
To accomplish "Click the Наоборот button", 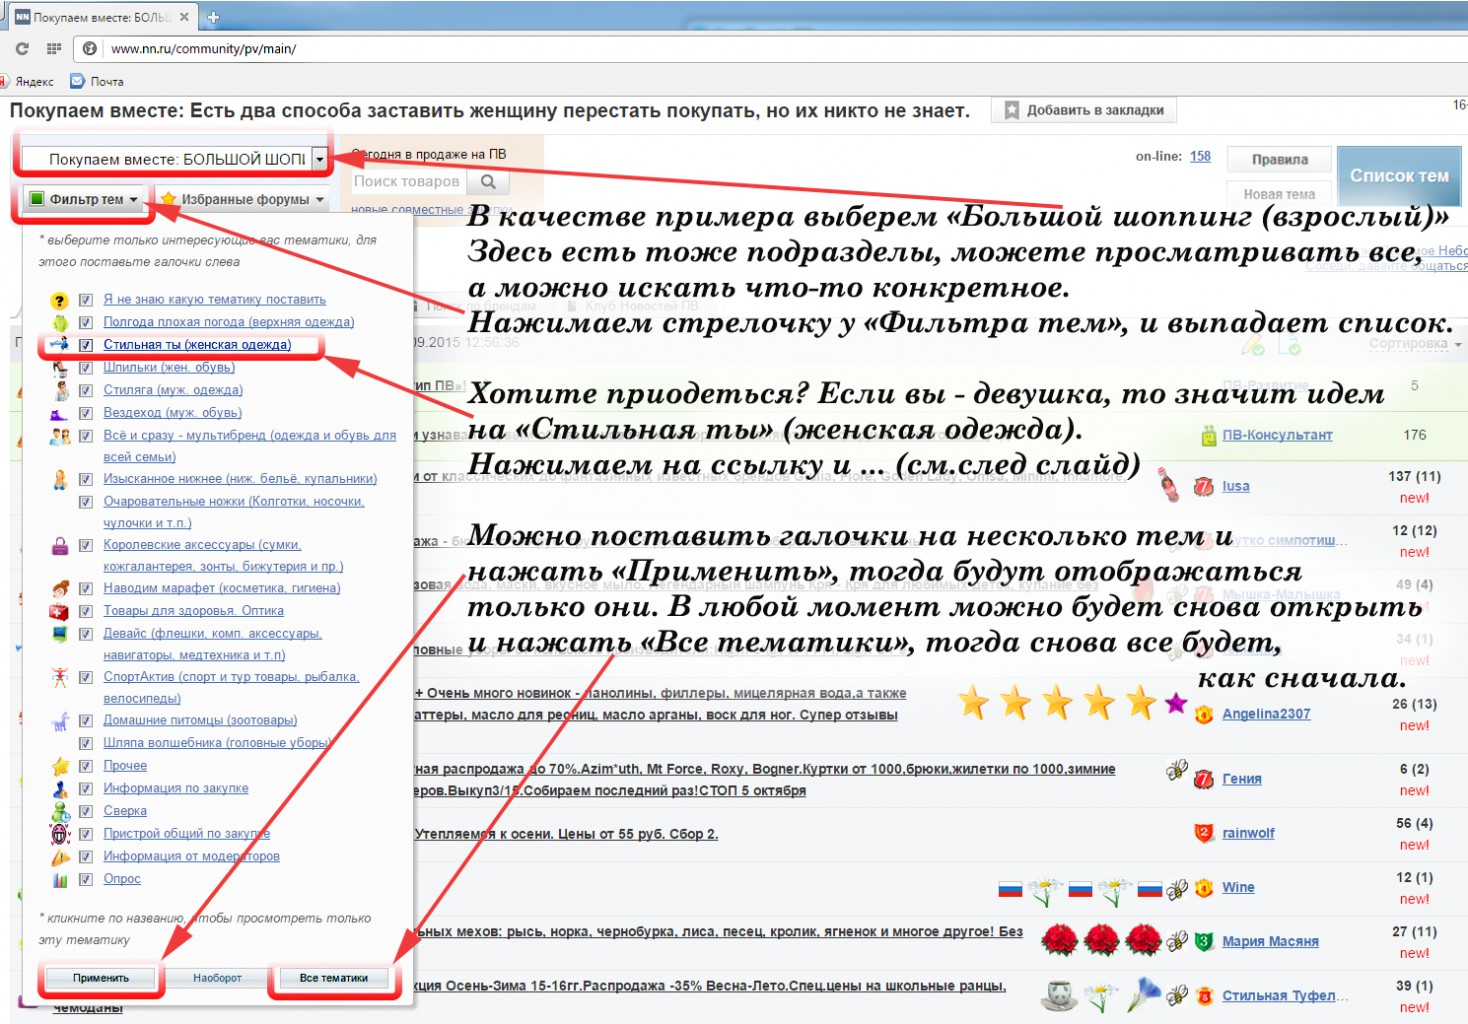I will (x=217, y=978).
